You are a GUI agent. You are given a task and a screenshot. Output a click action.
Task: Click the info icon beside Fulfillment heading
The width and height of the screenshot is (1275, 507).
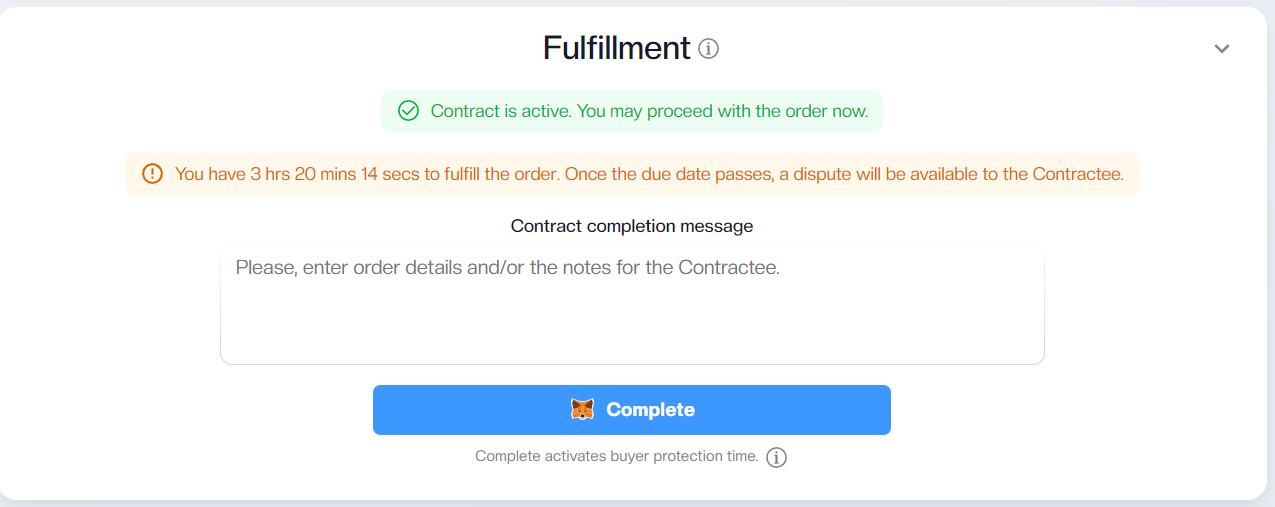click(x=709, y=48)
